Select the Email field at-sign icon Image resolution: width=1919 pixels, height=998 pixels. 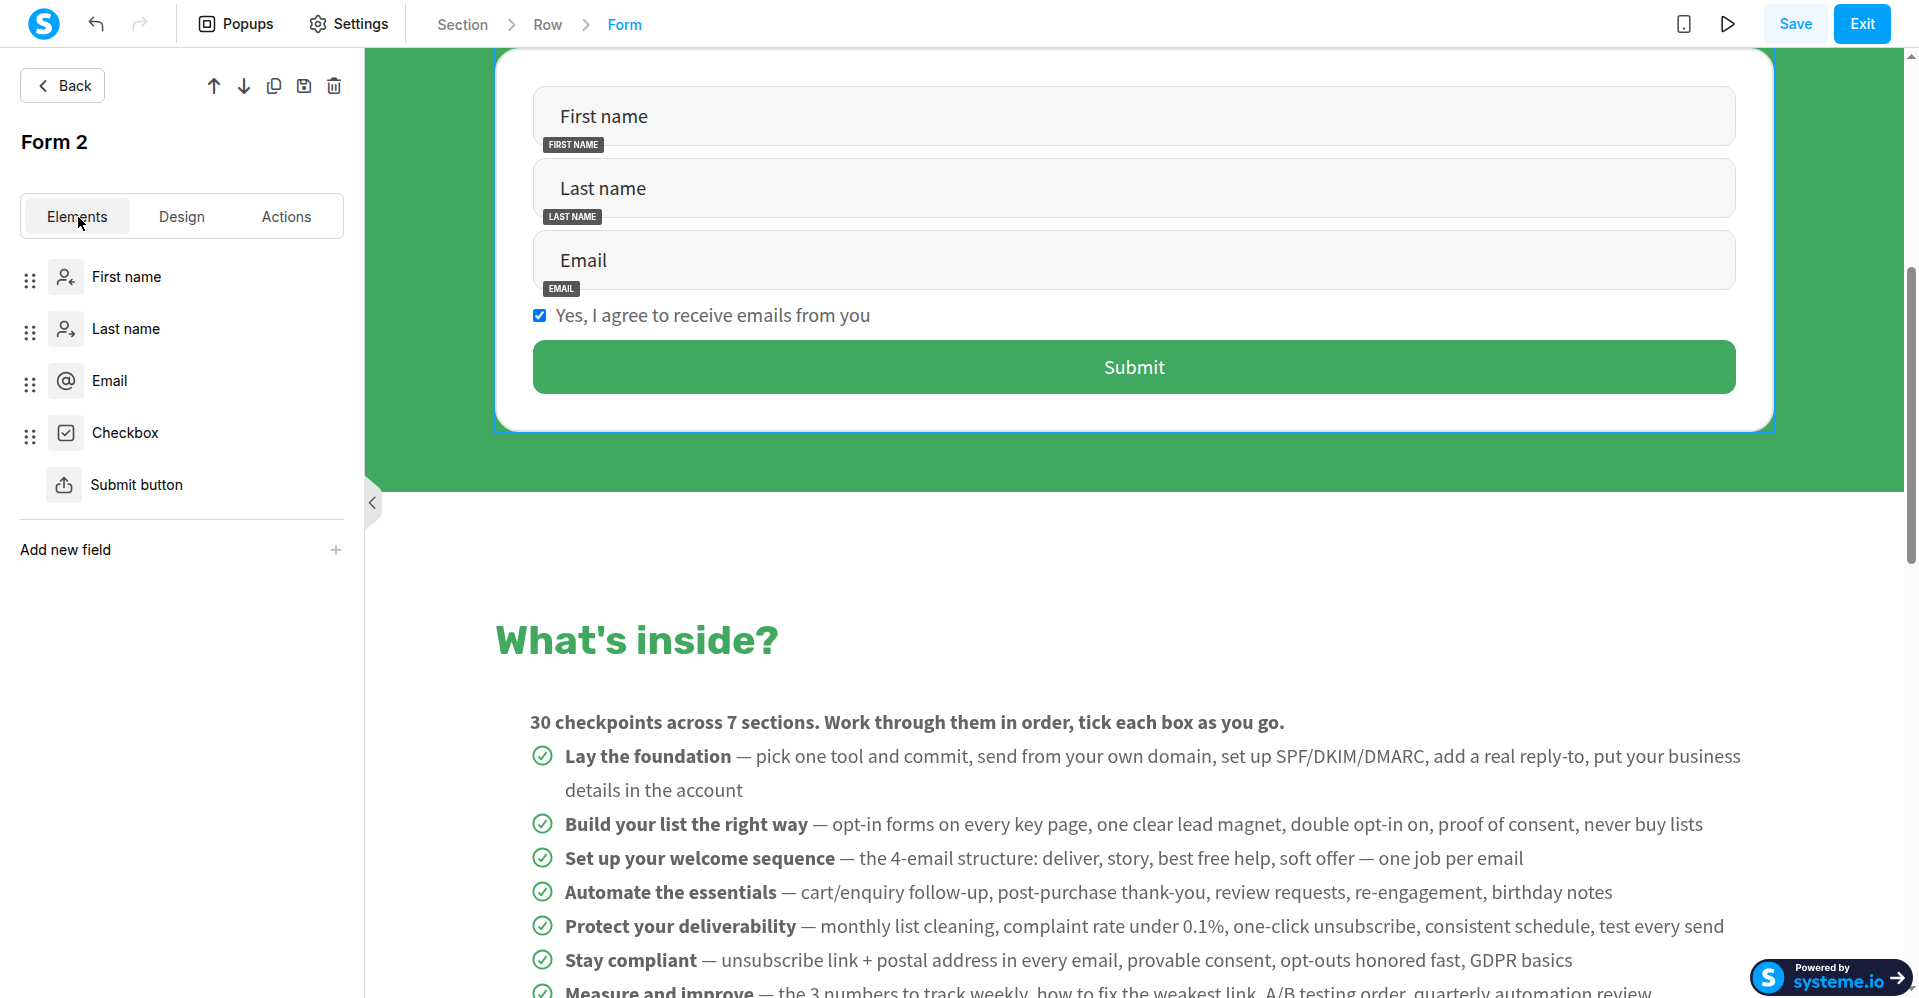[66, 381]
